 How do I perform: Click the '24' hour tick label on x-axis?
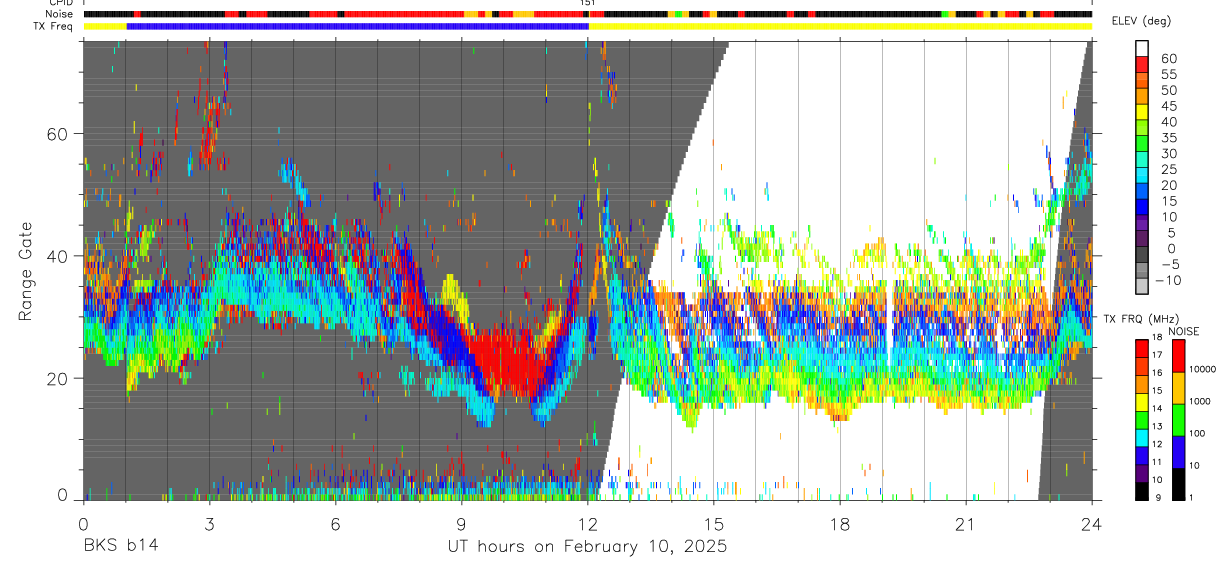(x=1092, y=523)
